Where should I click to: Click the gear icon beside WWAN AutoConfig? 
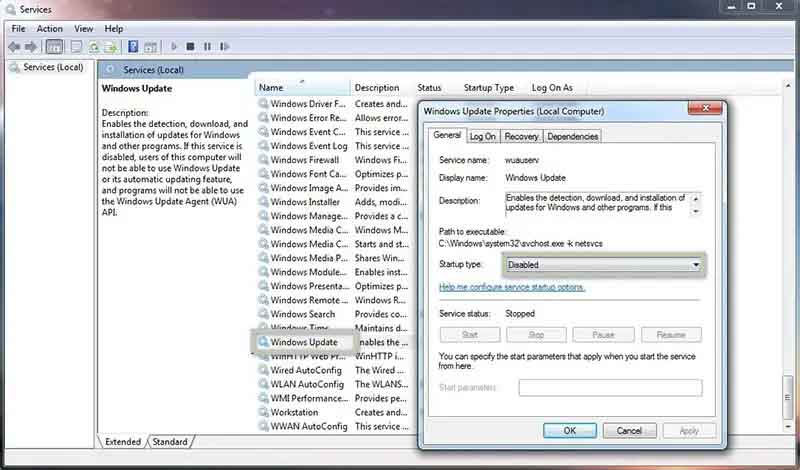(x=263, y=426)
